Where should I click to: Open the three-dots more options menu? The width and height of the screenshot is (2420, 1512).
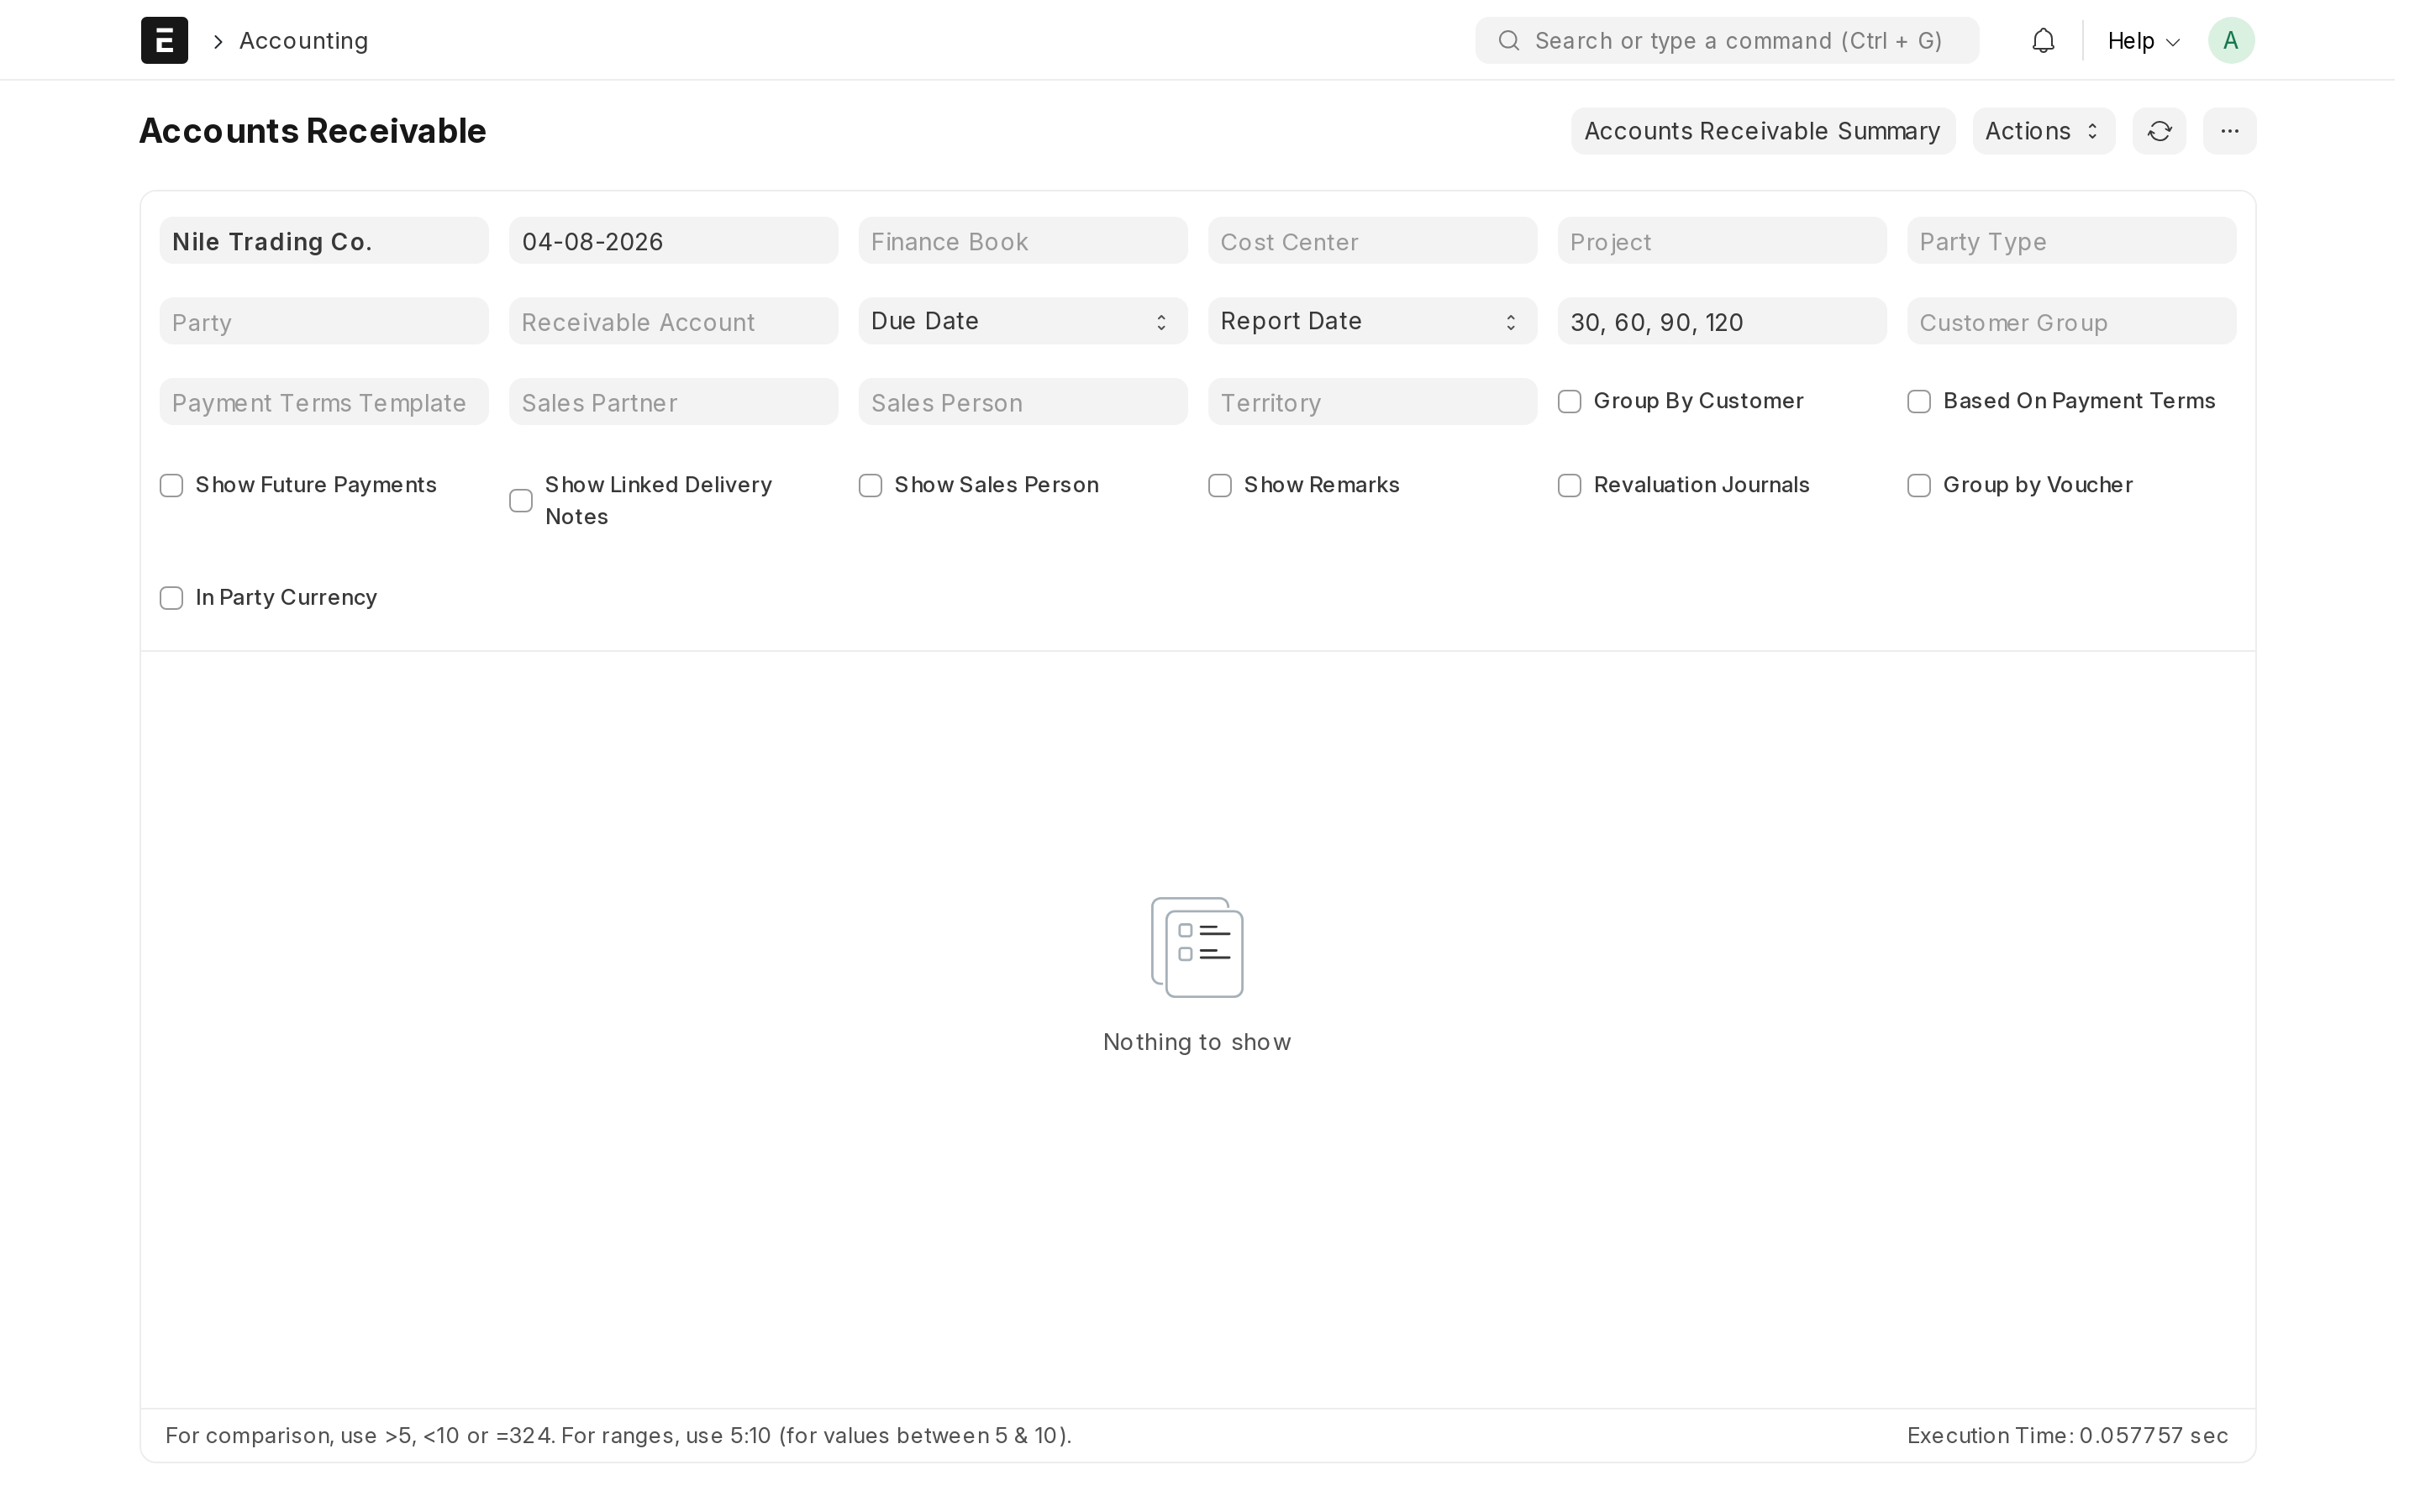click(x=2229, y=131)
